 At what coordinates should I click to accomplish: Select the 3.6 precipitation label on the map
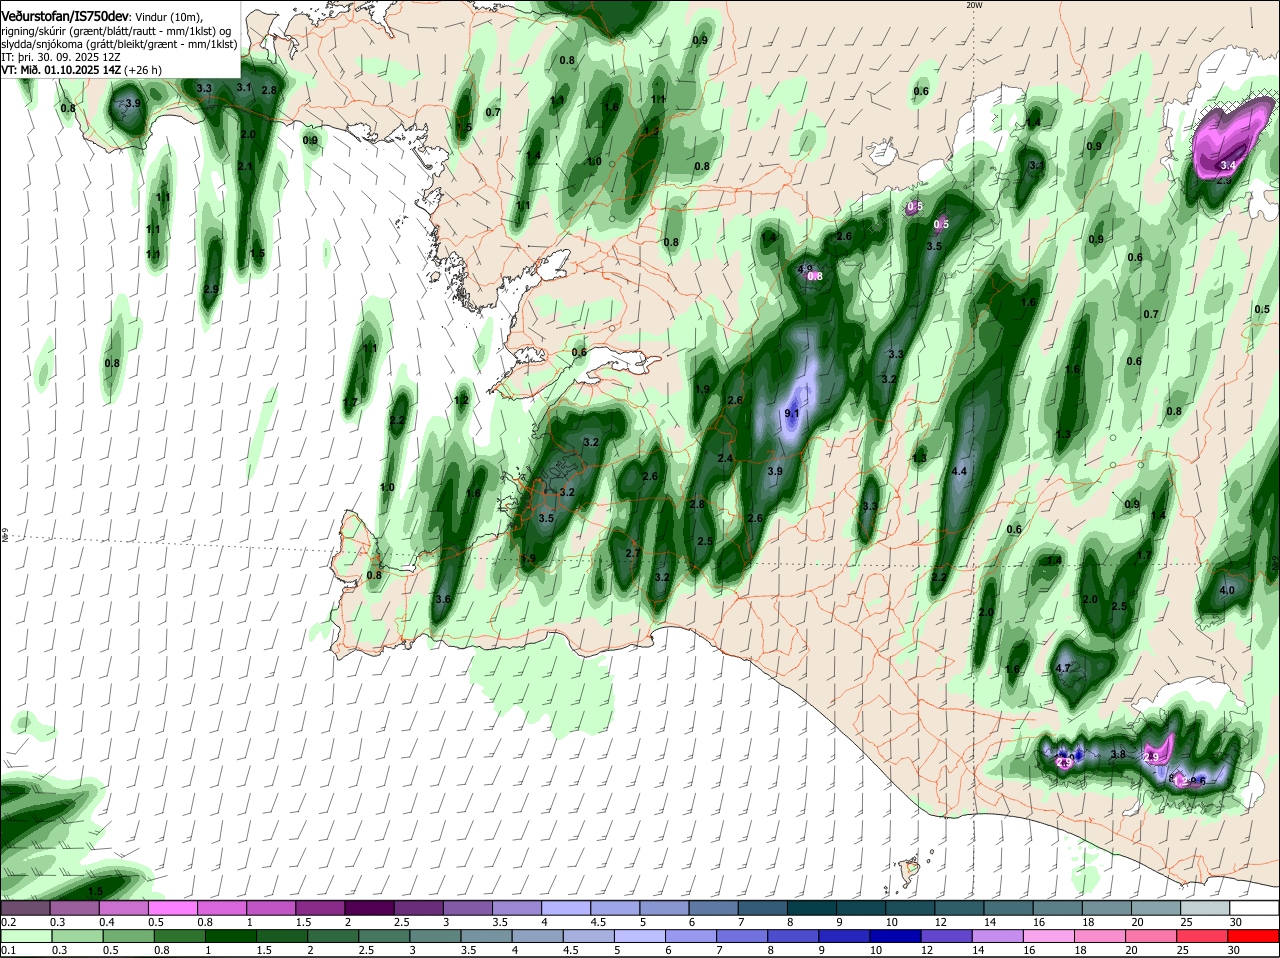point(444,599)
